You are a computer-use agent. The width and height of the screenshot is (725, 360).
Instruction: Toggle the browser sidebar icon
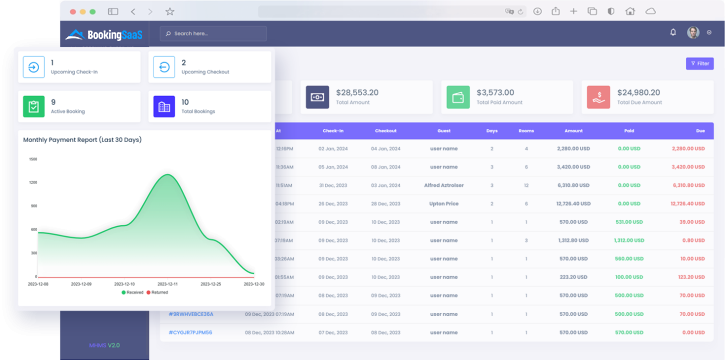tap(113, 12)
